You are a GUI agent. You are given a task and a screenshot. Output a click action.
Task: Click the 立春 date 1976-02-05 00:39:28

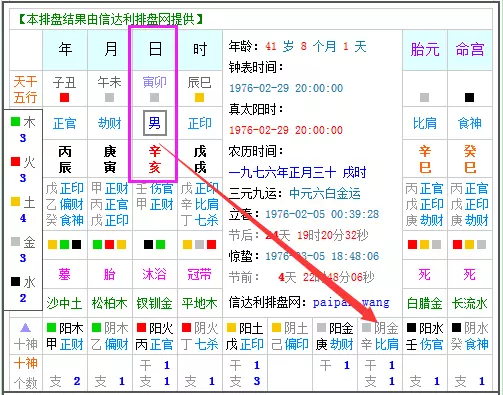point(322,214)
